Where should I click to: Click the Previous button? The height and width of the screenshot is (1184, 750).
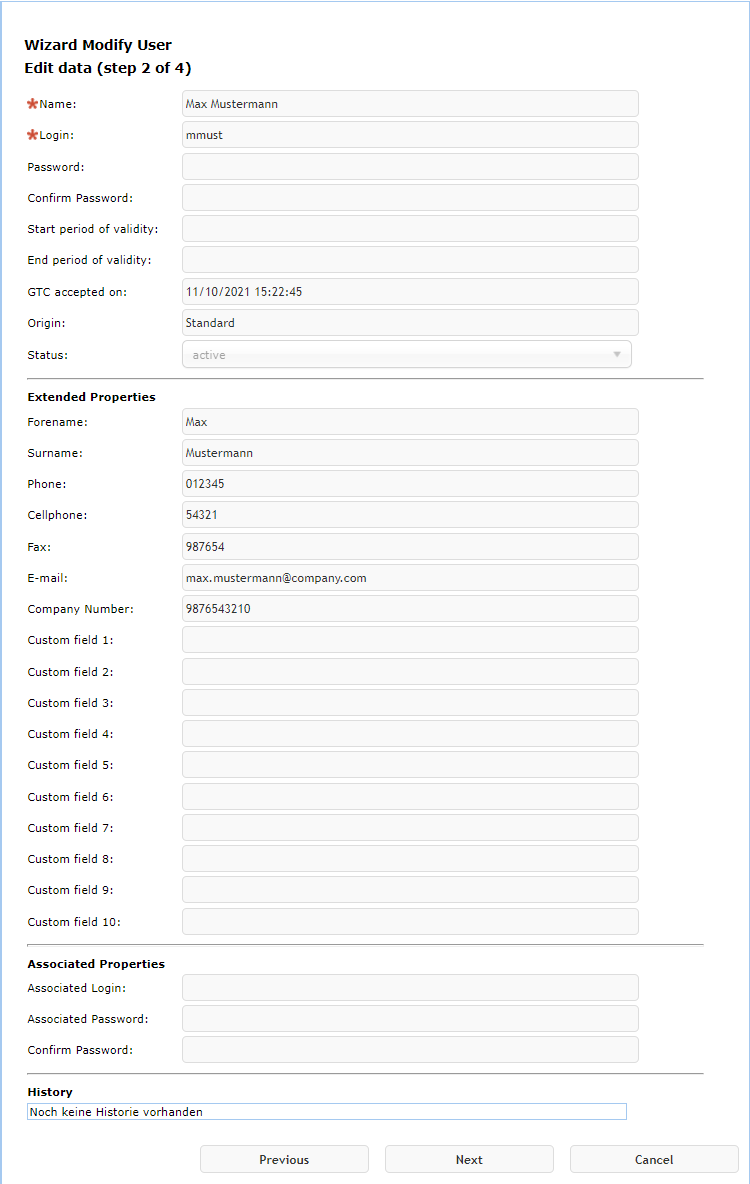(x=284, y=1160)
